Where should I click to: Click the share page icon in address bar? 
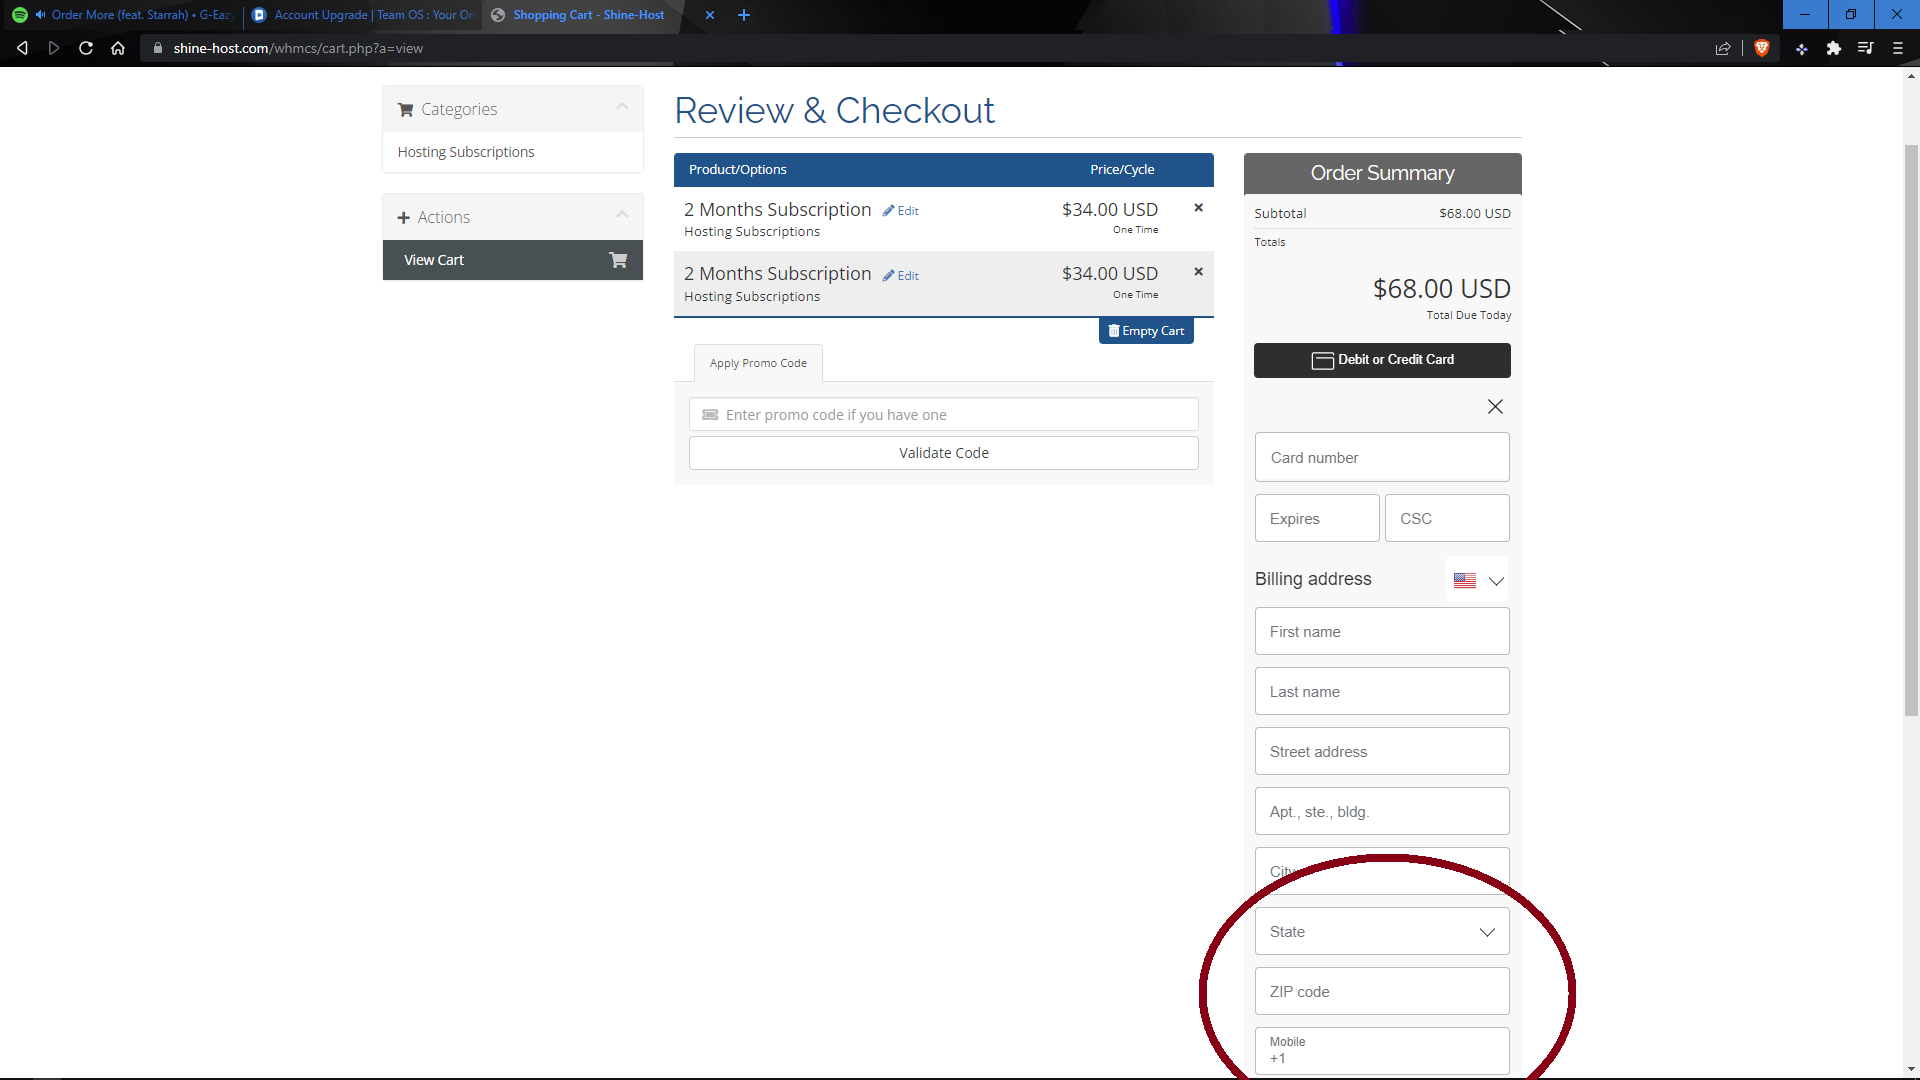pyautogui.click(x=1723, y=48)
